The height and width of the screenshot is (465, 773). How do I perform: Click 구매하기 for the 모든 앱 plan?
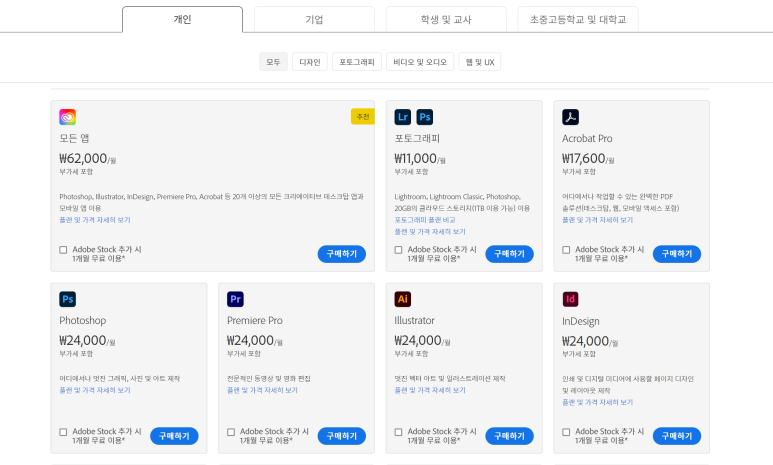(x=342, y=254)
